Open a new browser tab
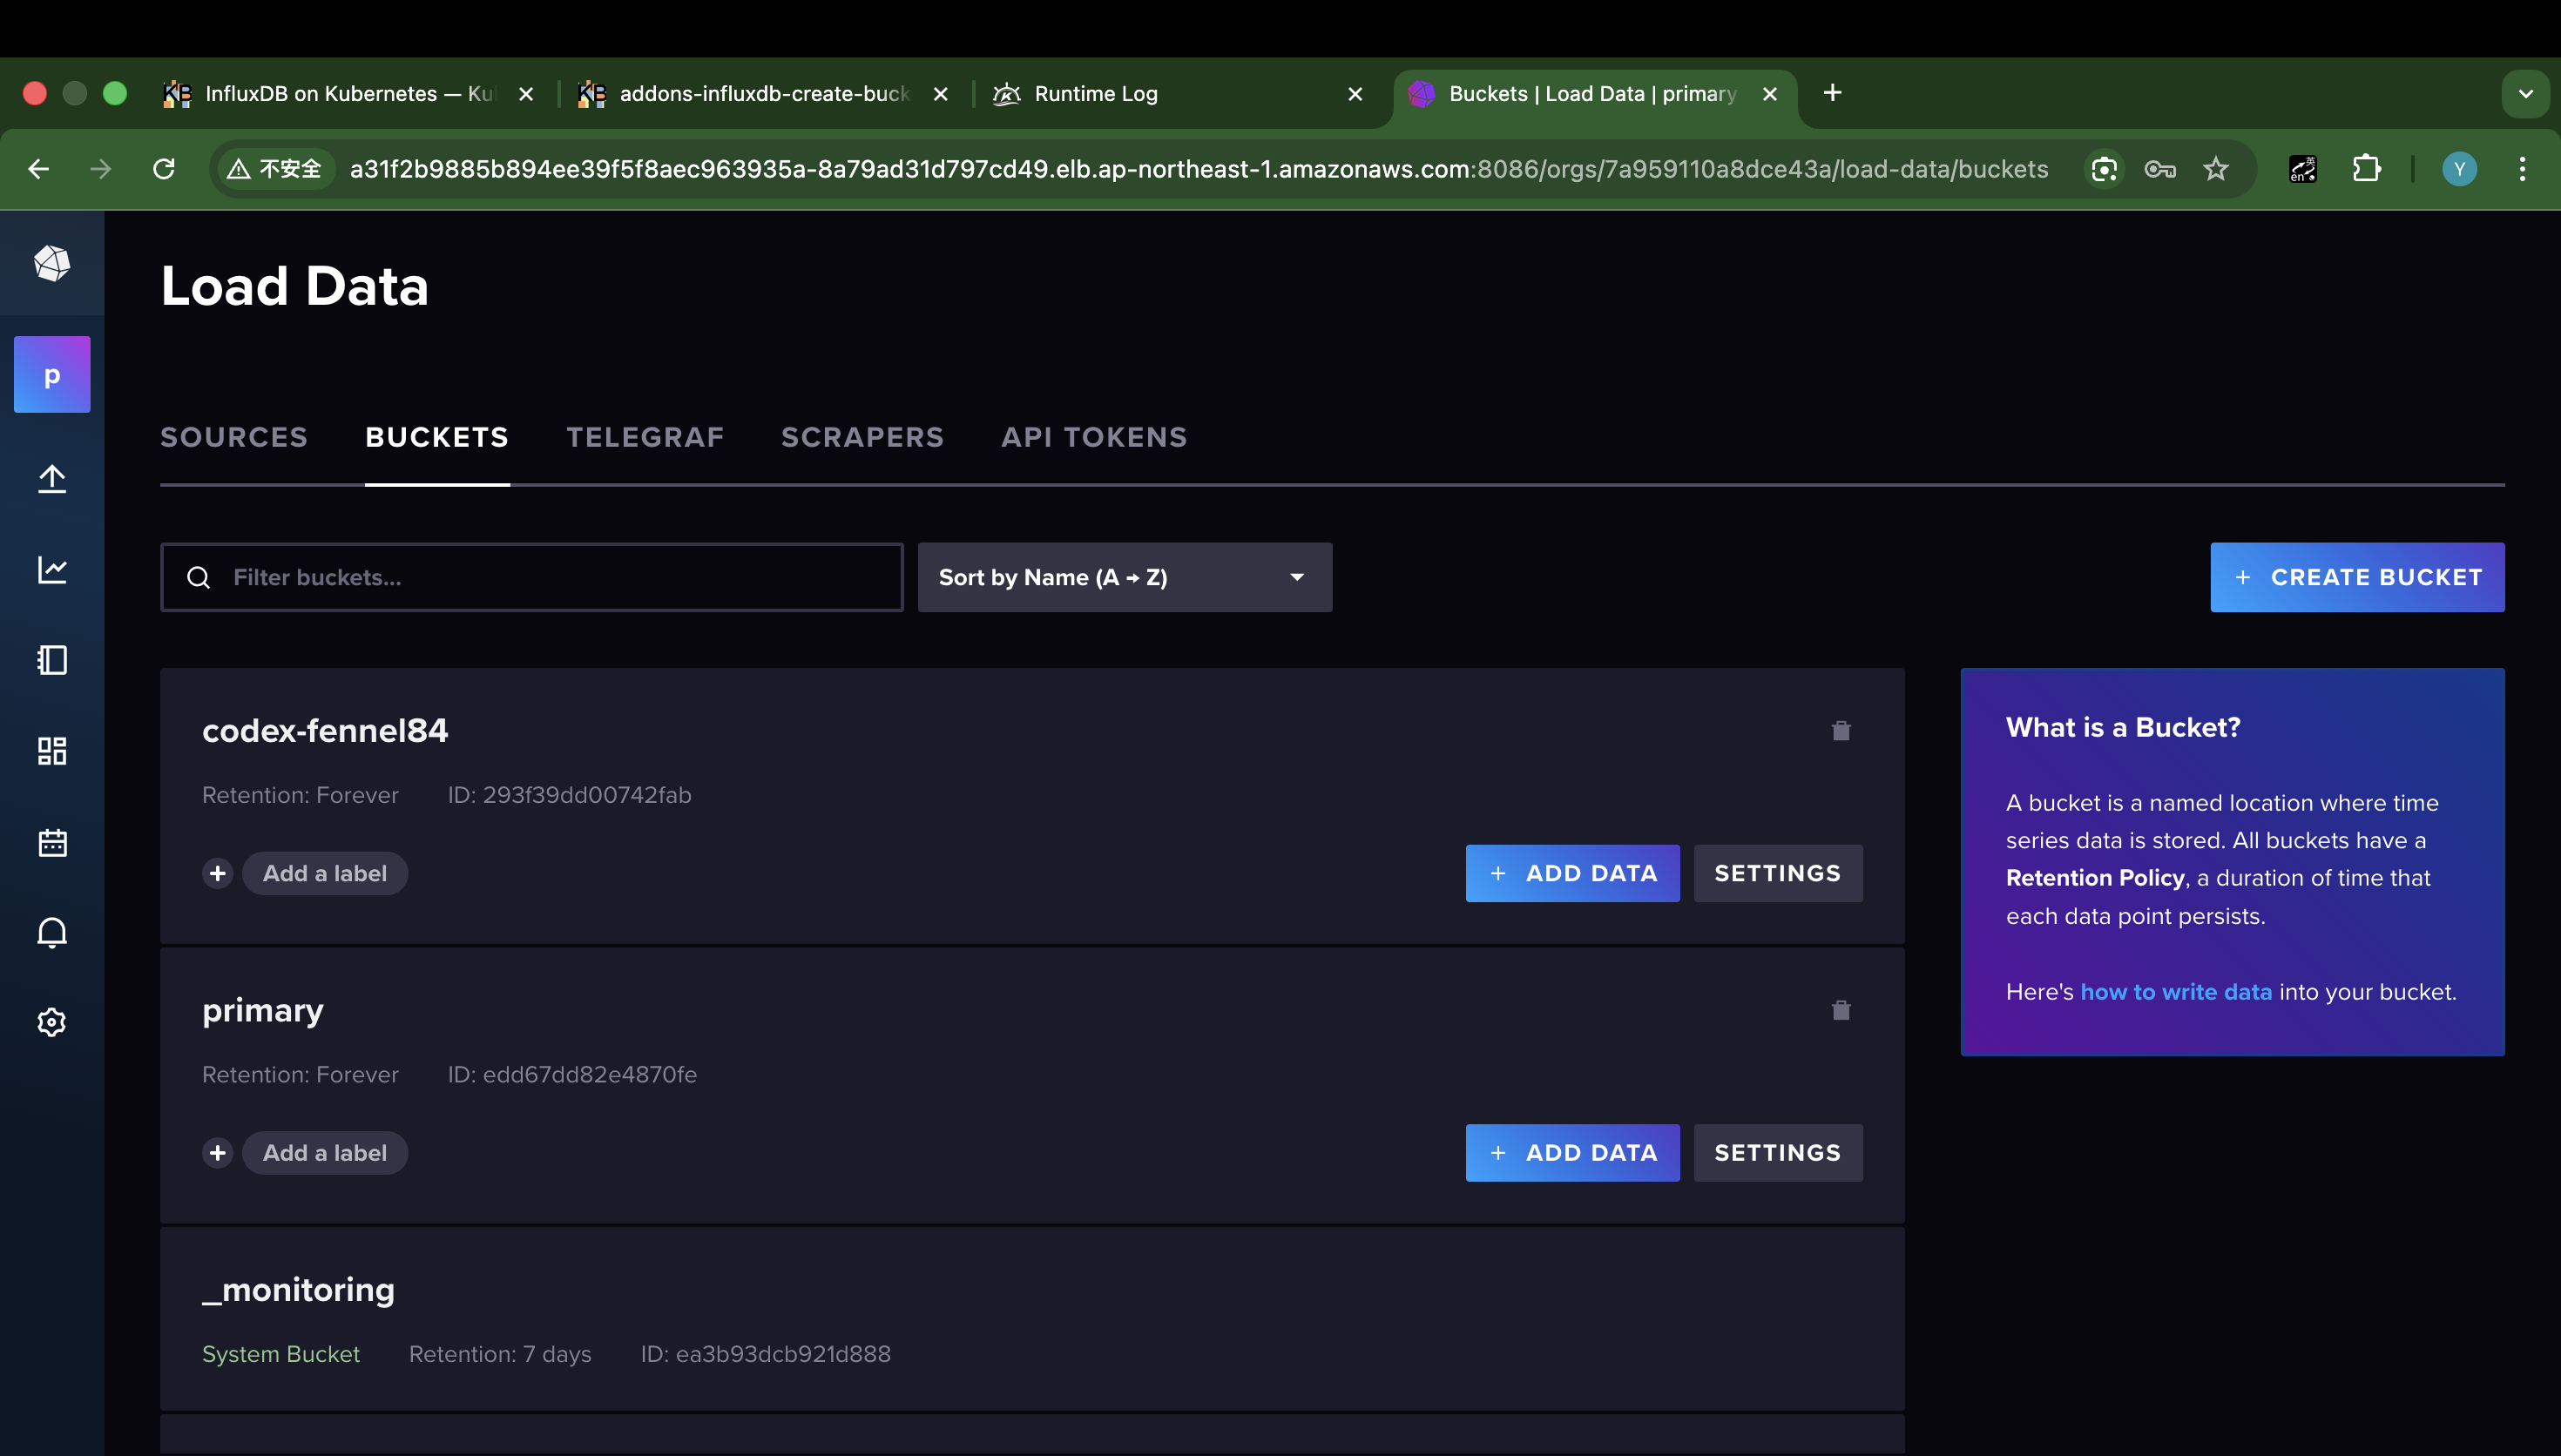Screen dimensions: 2561x1456 [1832, 93]
